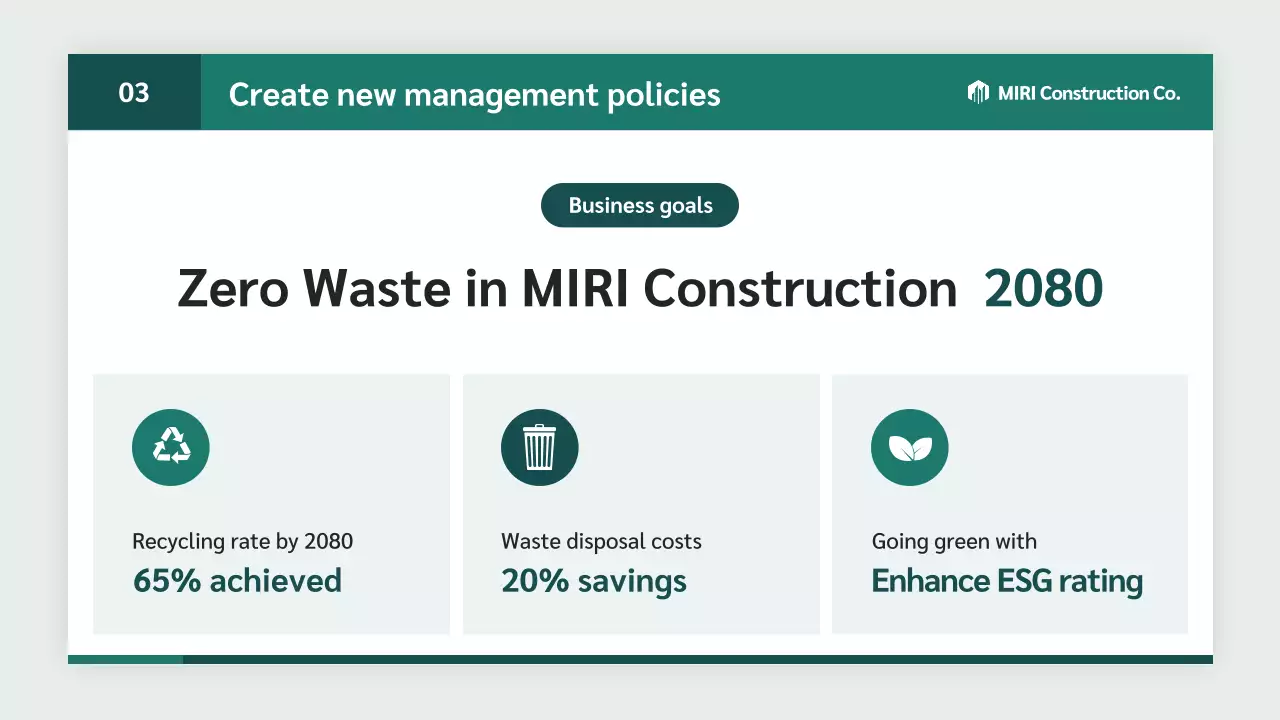Select the Recycling rate by 2080 label
The image size is (1280, 720).
(x=242, y=541)
